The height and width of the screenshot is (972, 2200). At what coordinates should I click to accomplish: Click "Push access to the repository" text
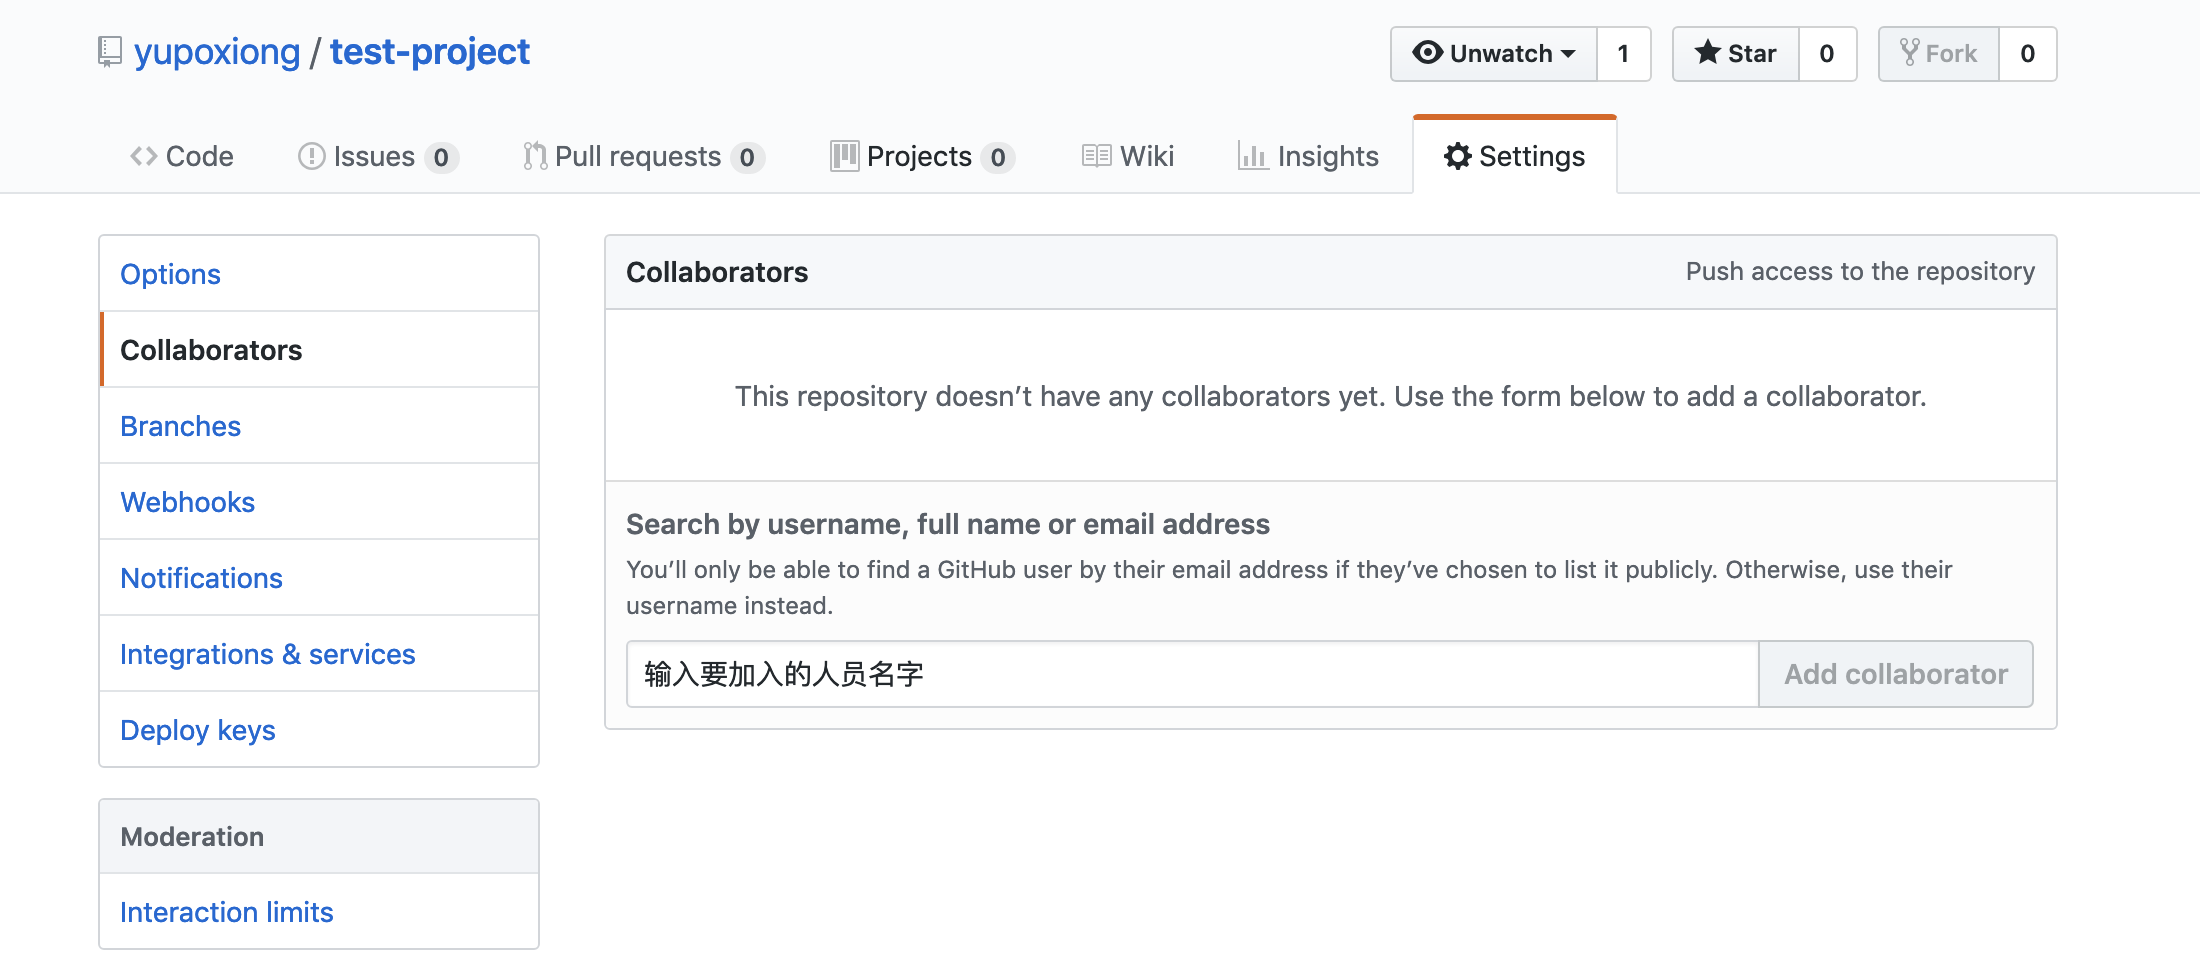1860,272
